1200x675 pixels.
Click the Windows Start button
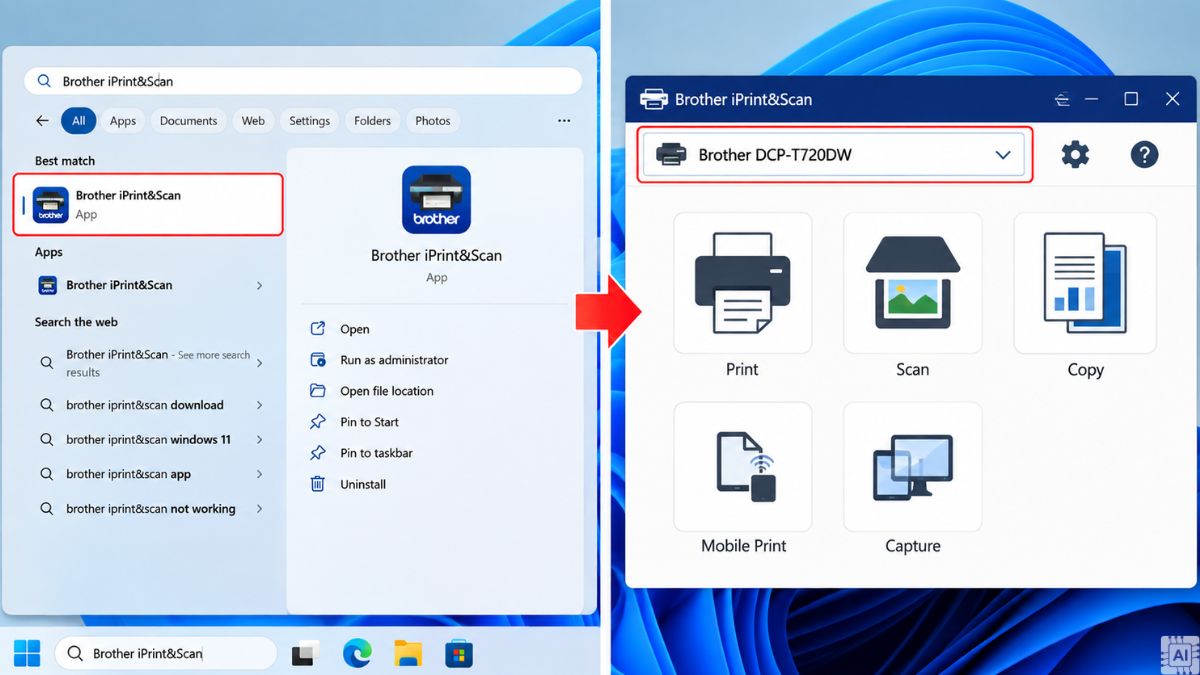(27, 654)
